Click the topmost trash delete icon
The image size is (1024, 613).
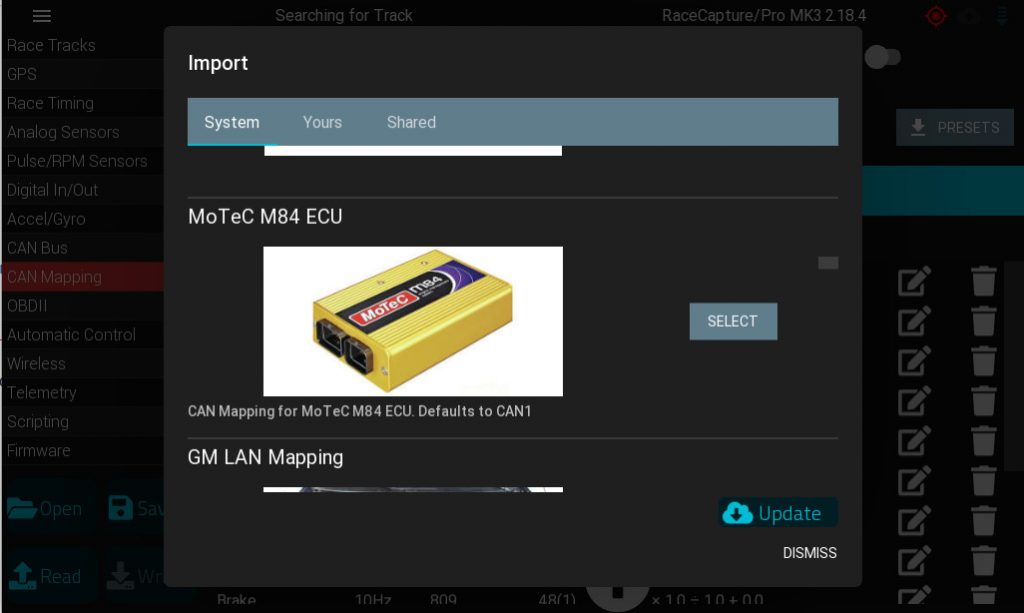coord(984,281)
